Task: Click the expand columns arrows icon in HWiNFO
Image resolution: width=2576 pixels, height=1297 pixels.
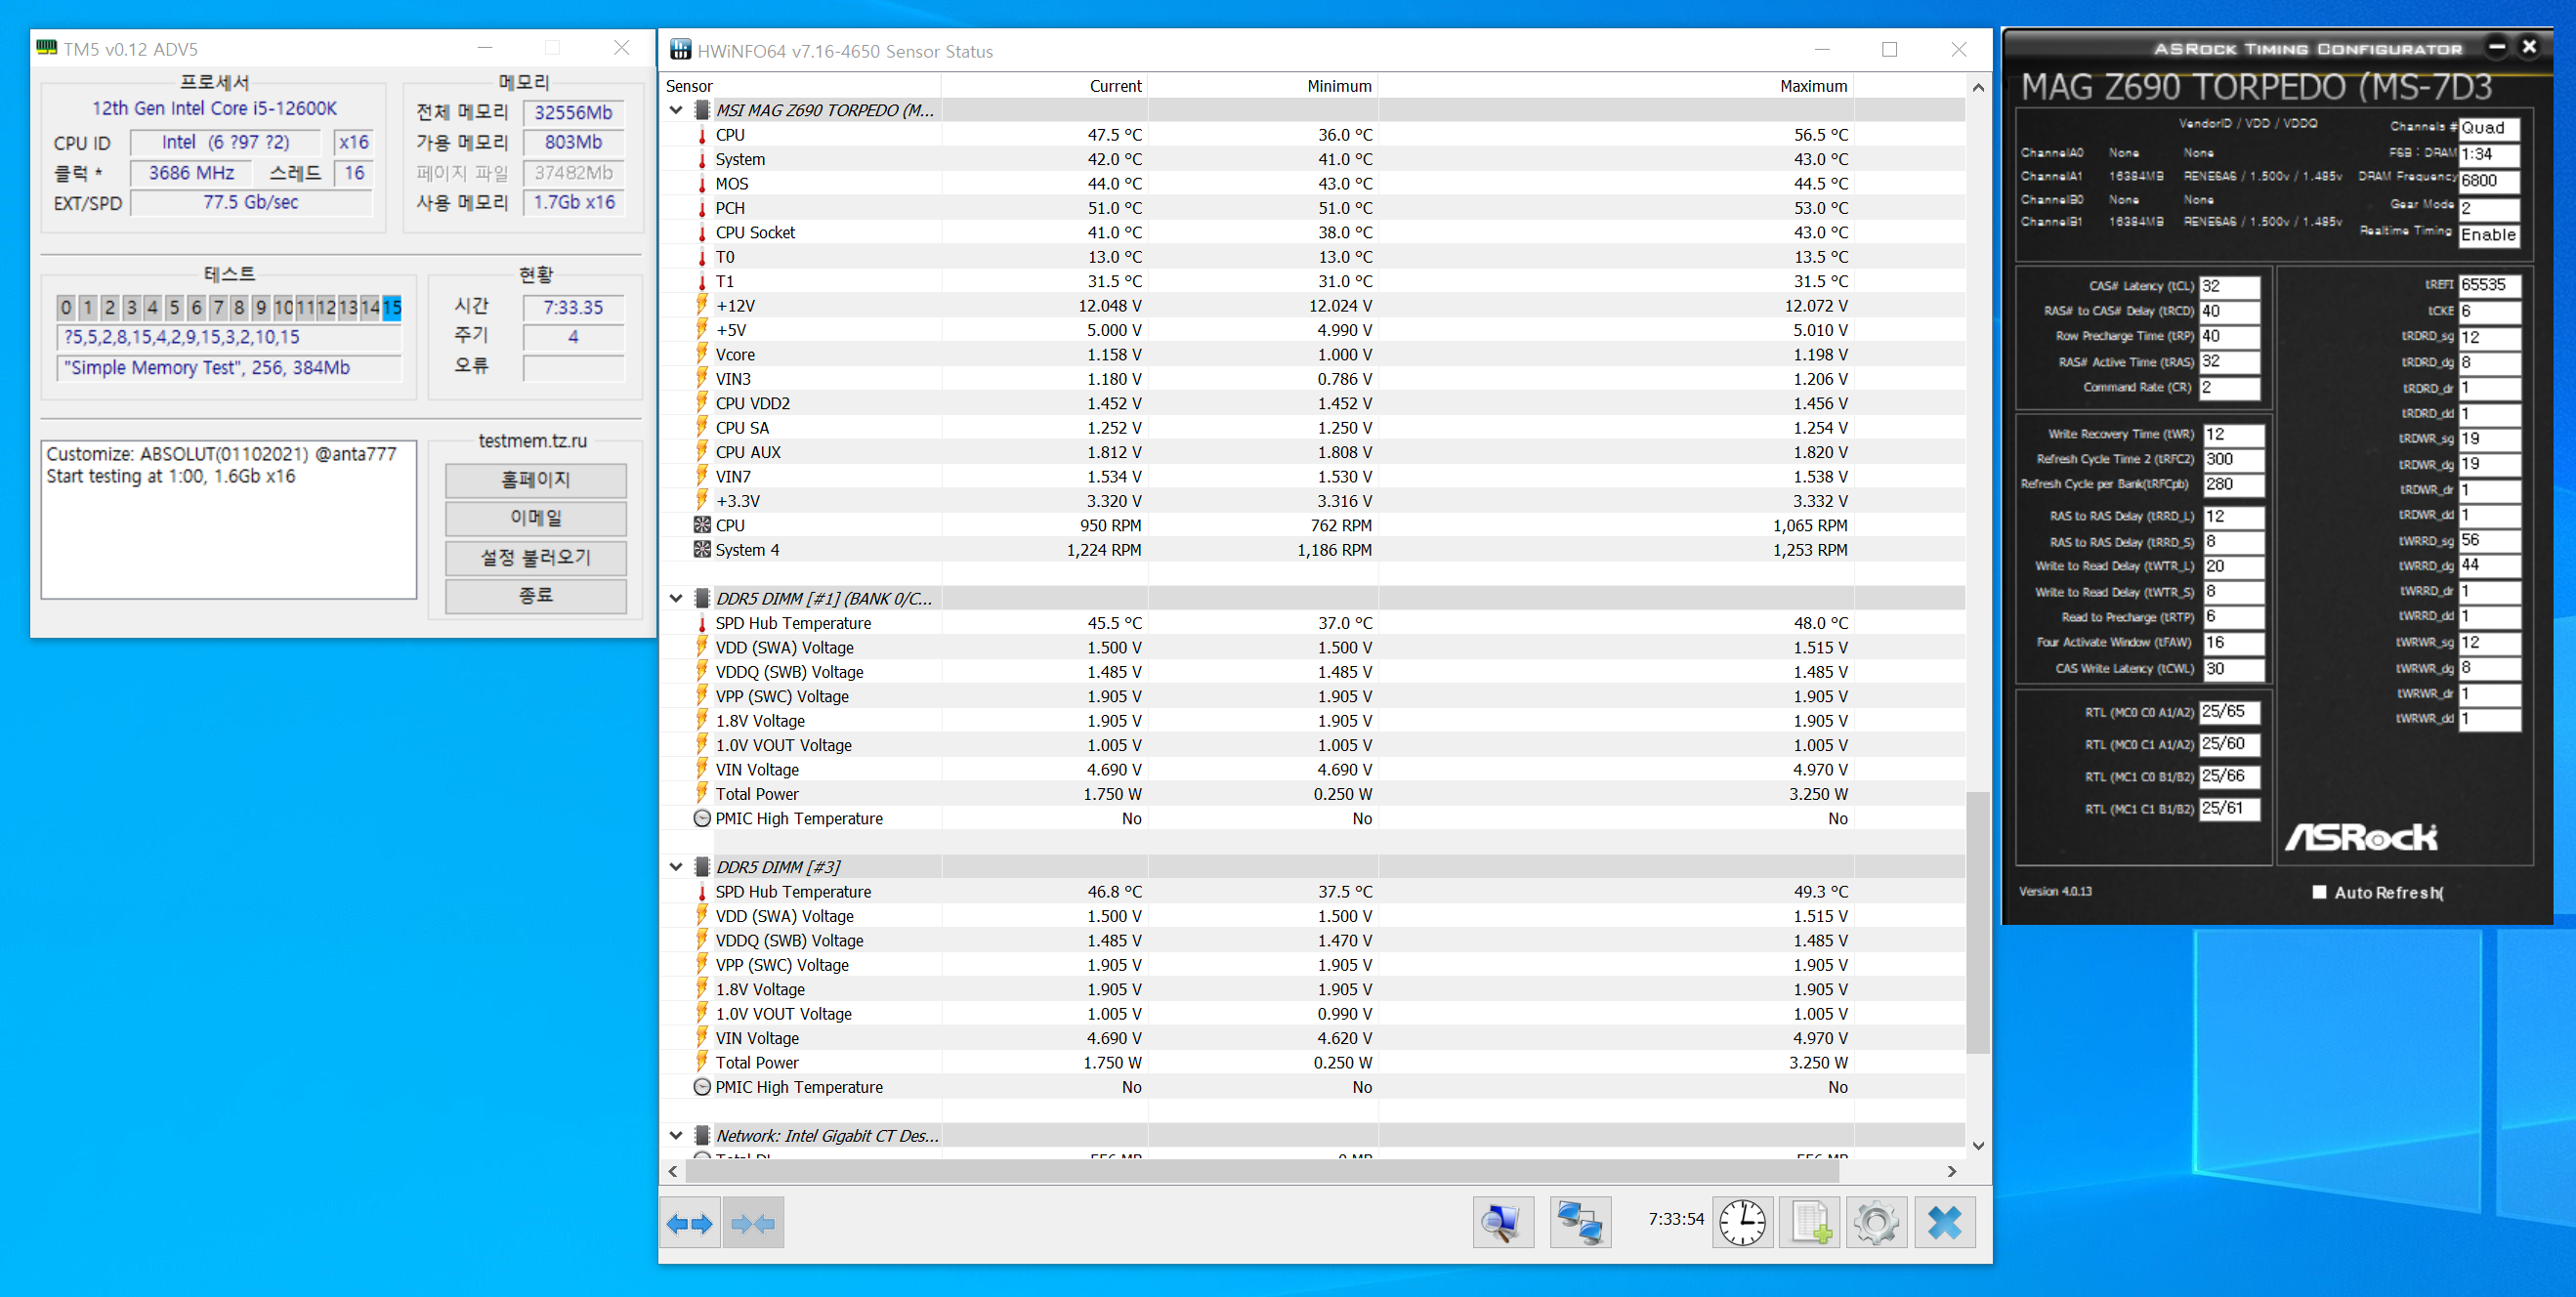Action: [689, 1223]
